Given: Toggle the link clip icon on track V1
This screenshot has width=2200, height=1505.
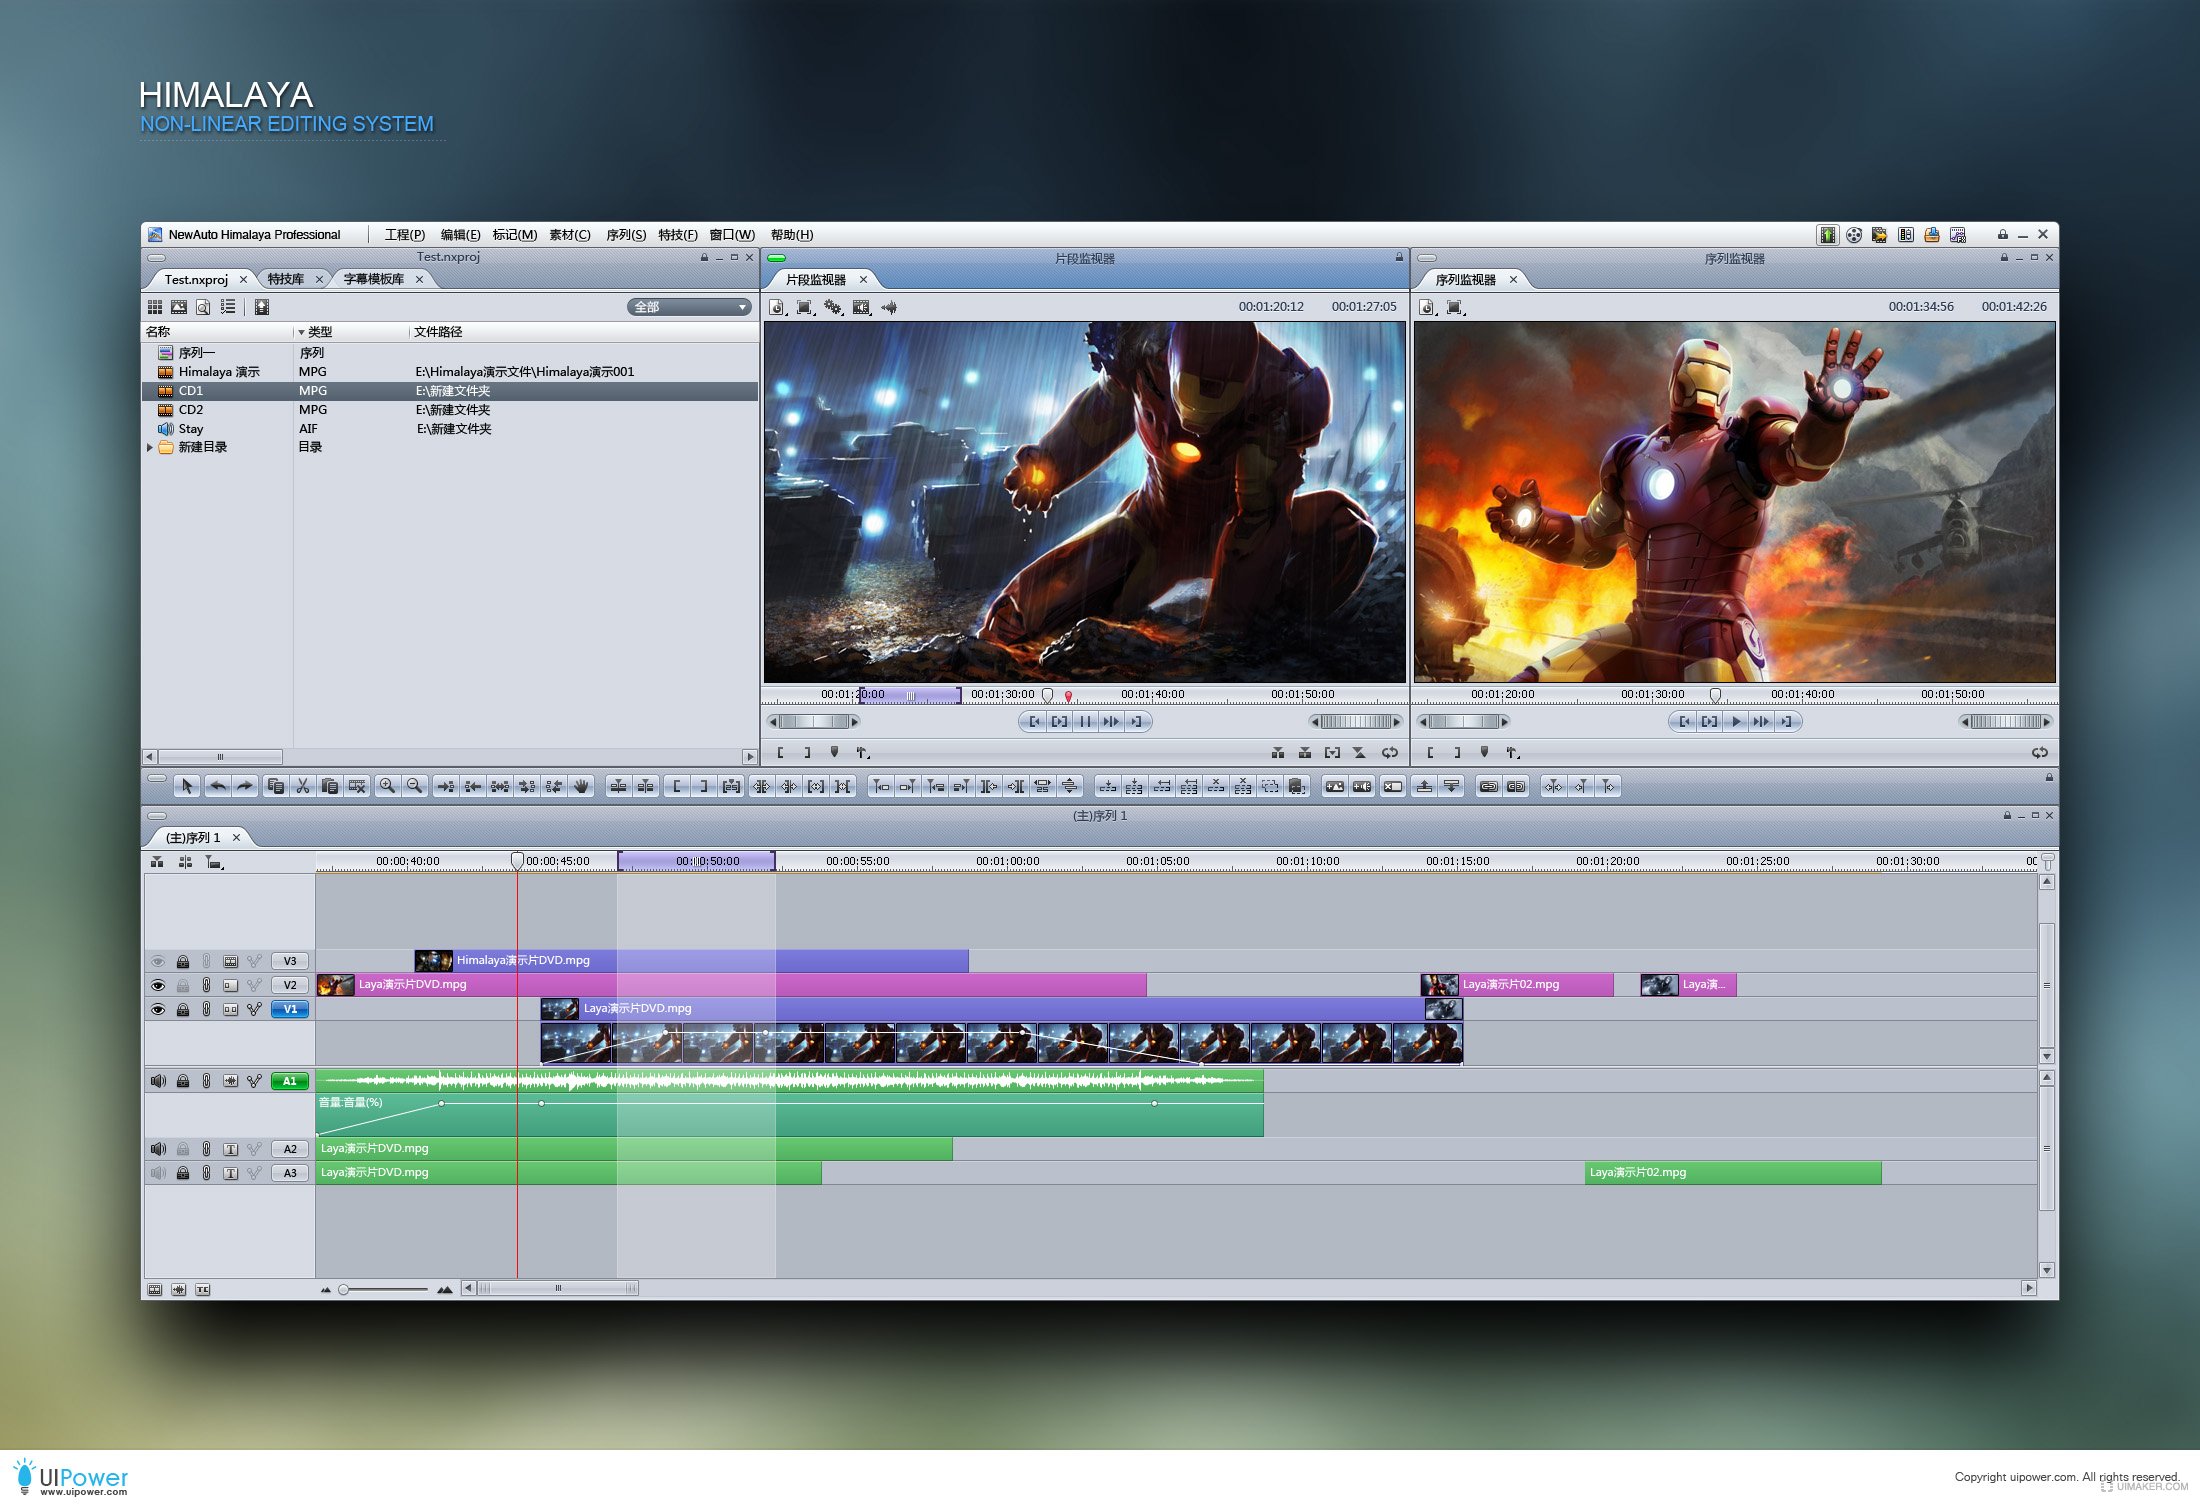Looking at the screenshot, I should (207, 1009).
